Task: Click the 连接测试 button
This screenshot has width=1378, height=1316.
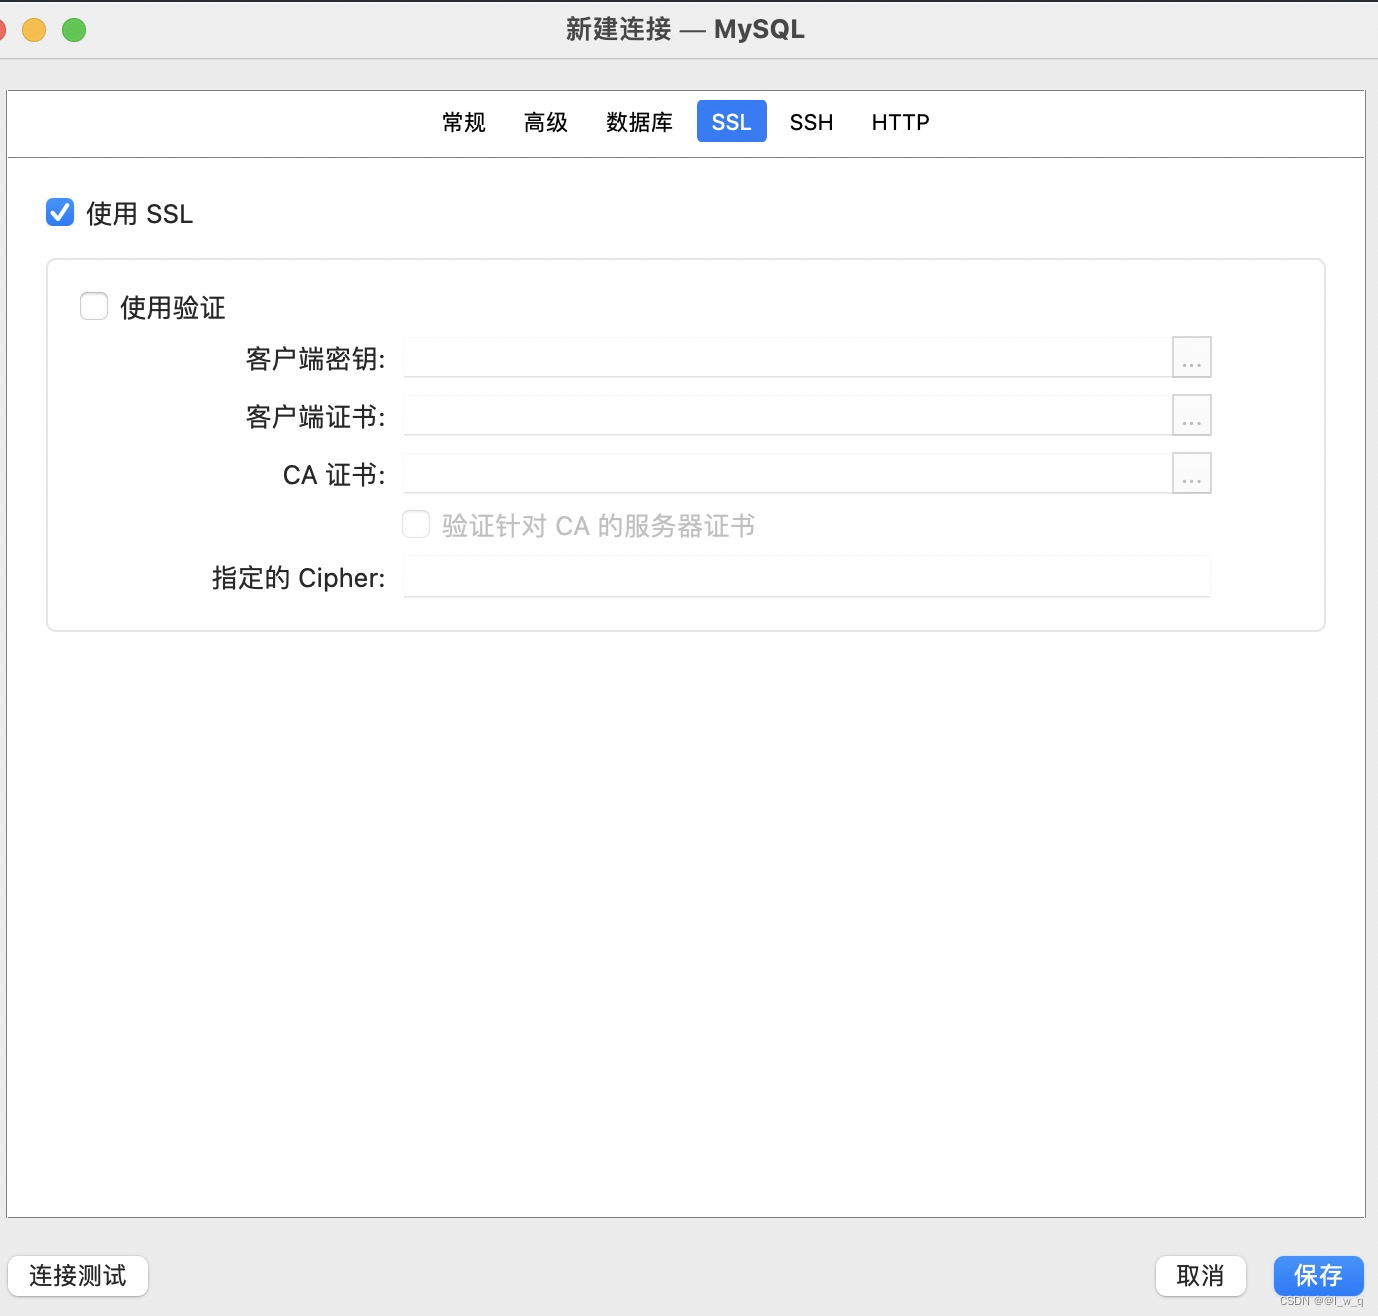Action: point(78,1276)
